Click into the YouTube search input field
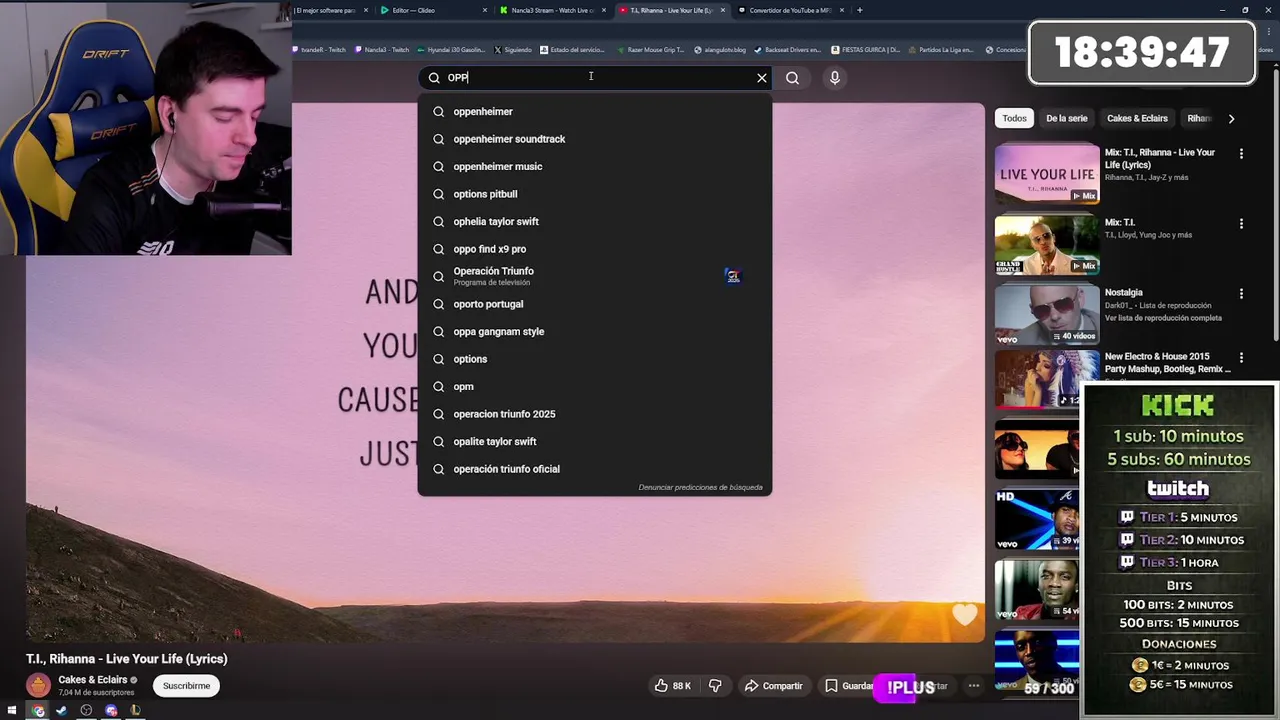Screen dimensions: 1280x720 (595, 78)
